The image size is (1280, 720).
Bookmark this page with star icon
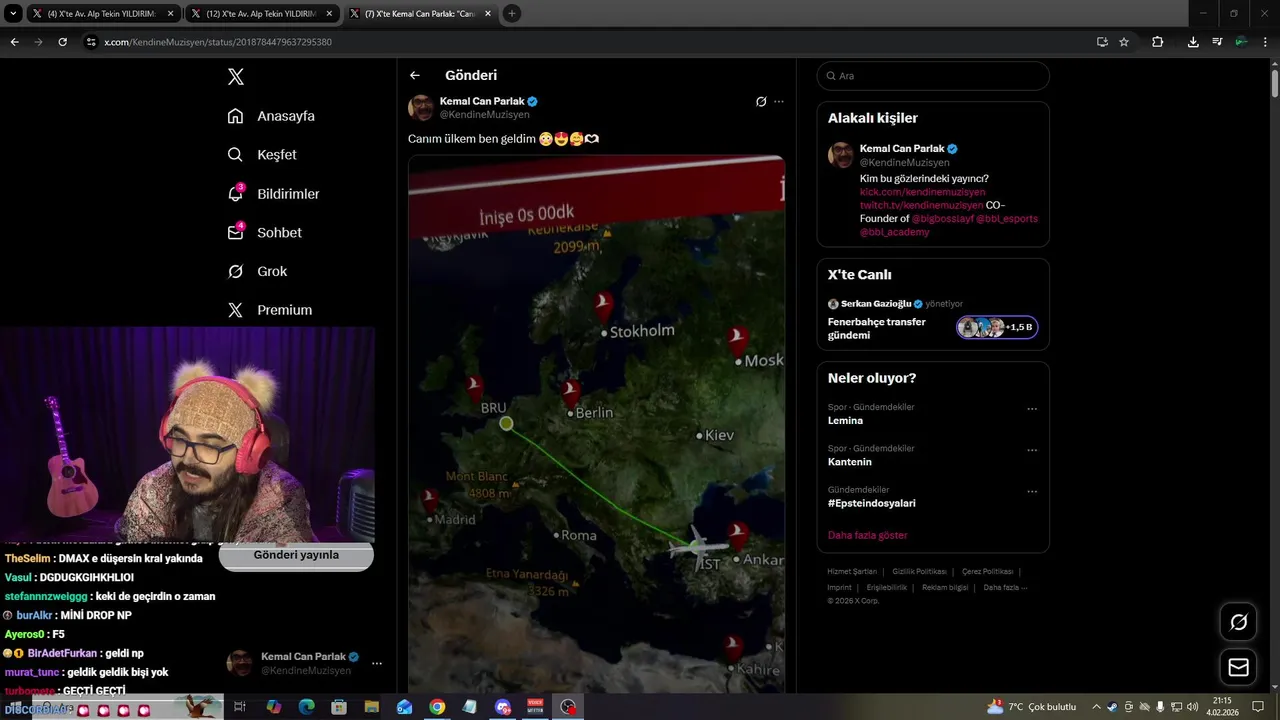pyautogui.click(x=1124, y=42)
